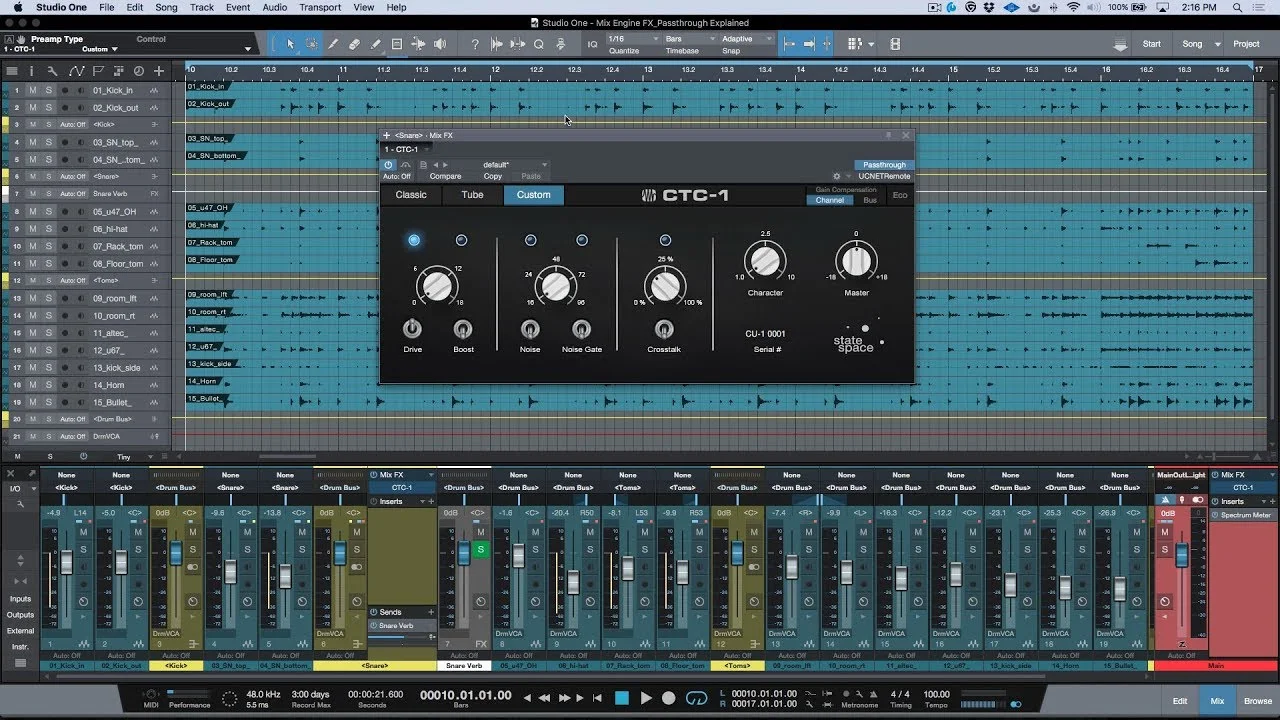Image resolution: width=1280 pixels, height=720 pixels.
Task: Open the Song page dropdown arrow
Action: click(1217, 44)
